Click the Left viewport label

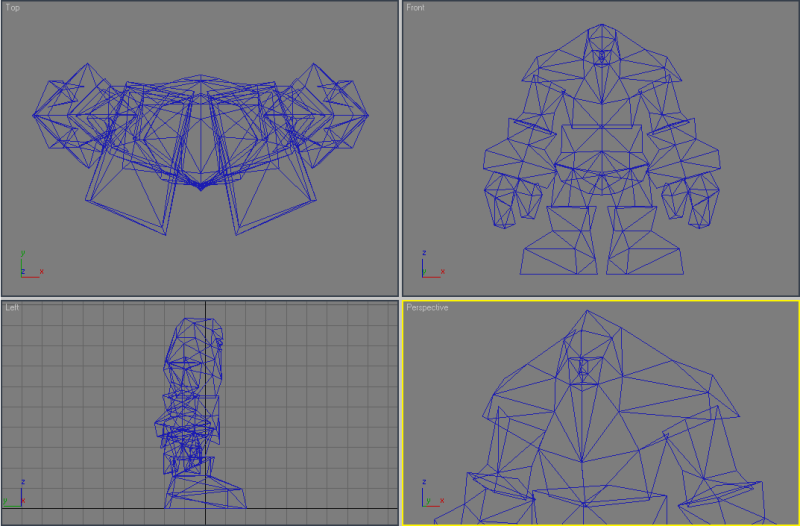tap(12, 307)
